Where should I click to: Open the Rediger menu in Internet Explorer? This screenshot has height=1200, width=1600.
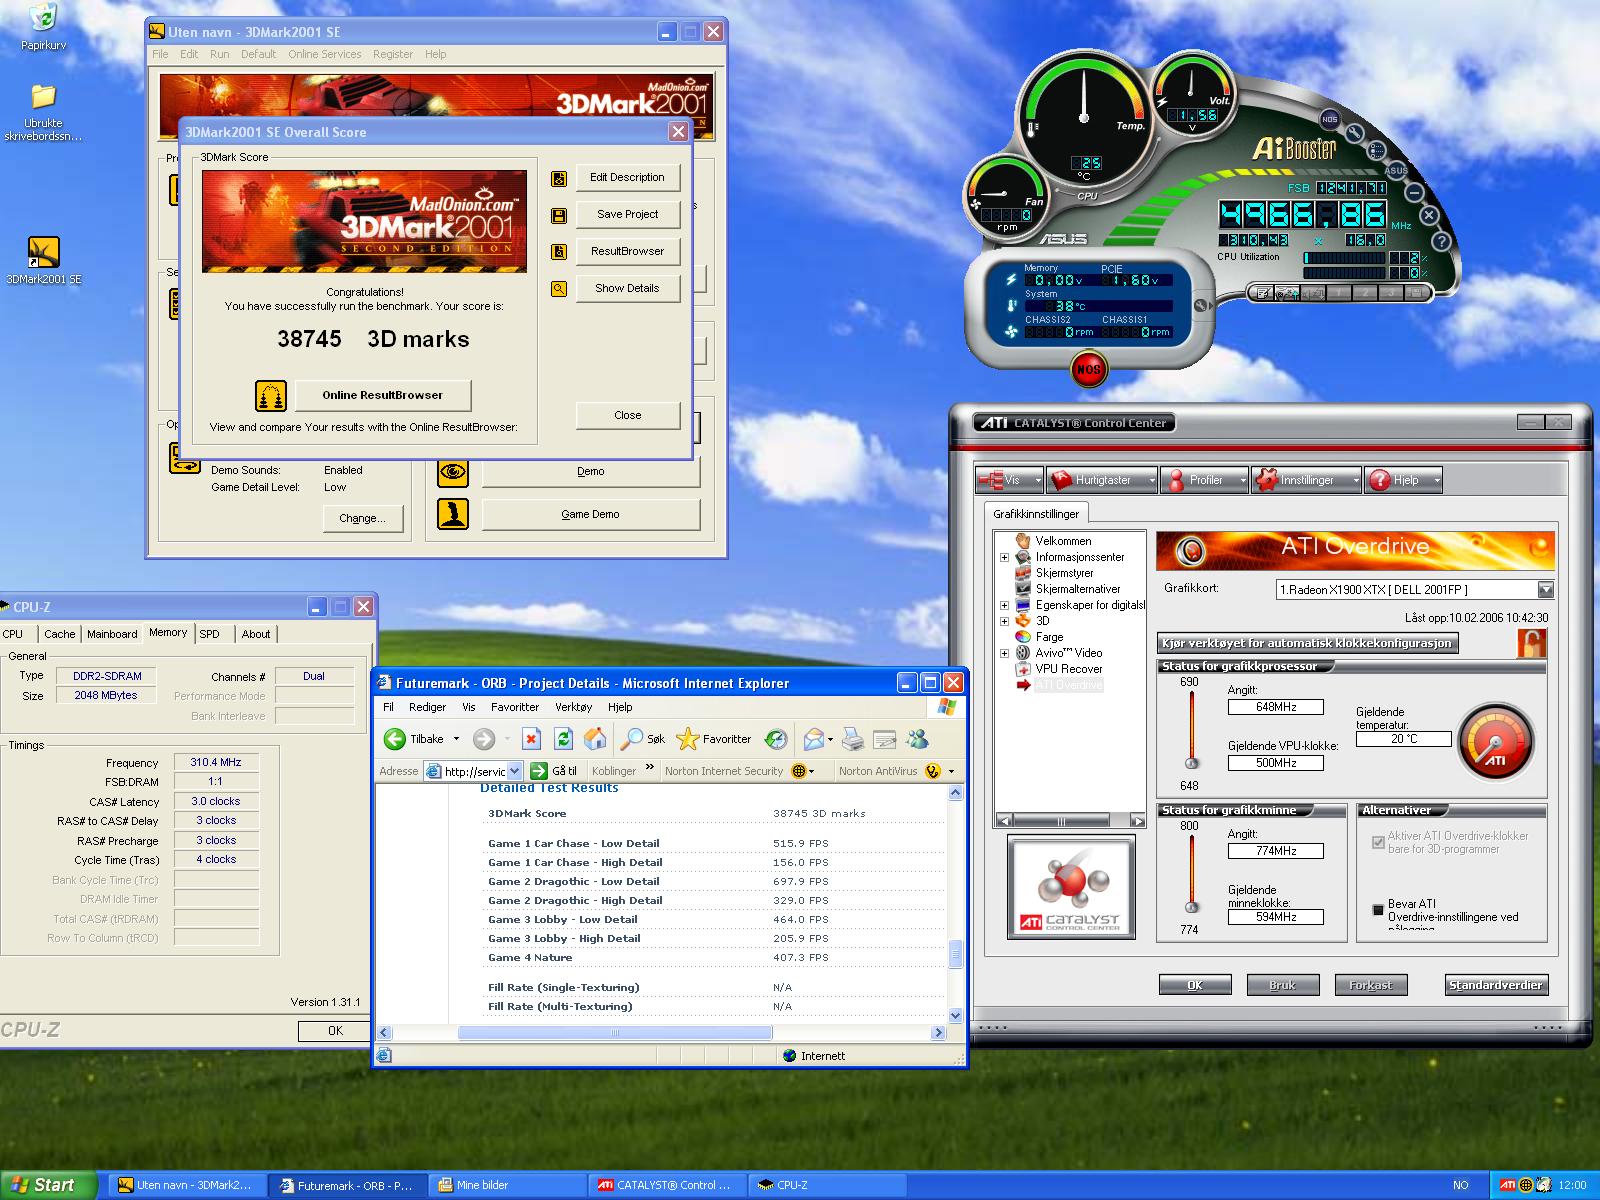(427, 707)
